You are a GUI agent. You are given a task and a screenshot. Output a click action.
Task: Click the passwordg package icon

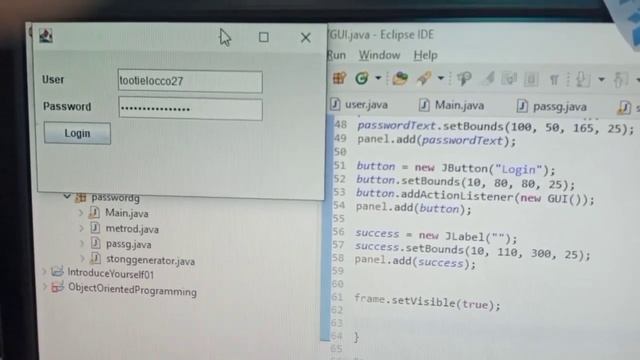pyautogui.click(x=80, y=198)
